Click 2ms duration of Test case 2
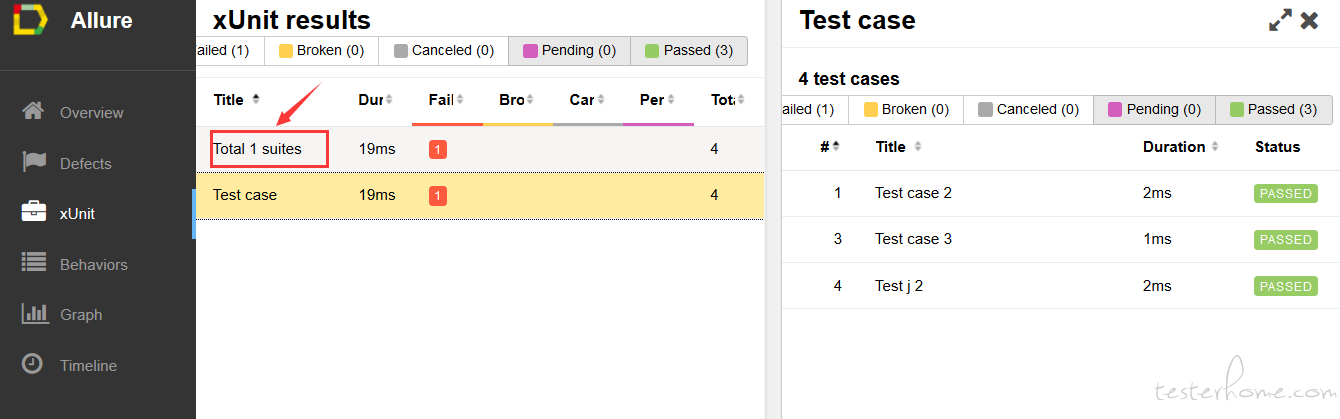Viewport: 1340px width, 419px height. [x=1157, y=193]
